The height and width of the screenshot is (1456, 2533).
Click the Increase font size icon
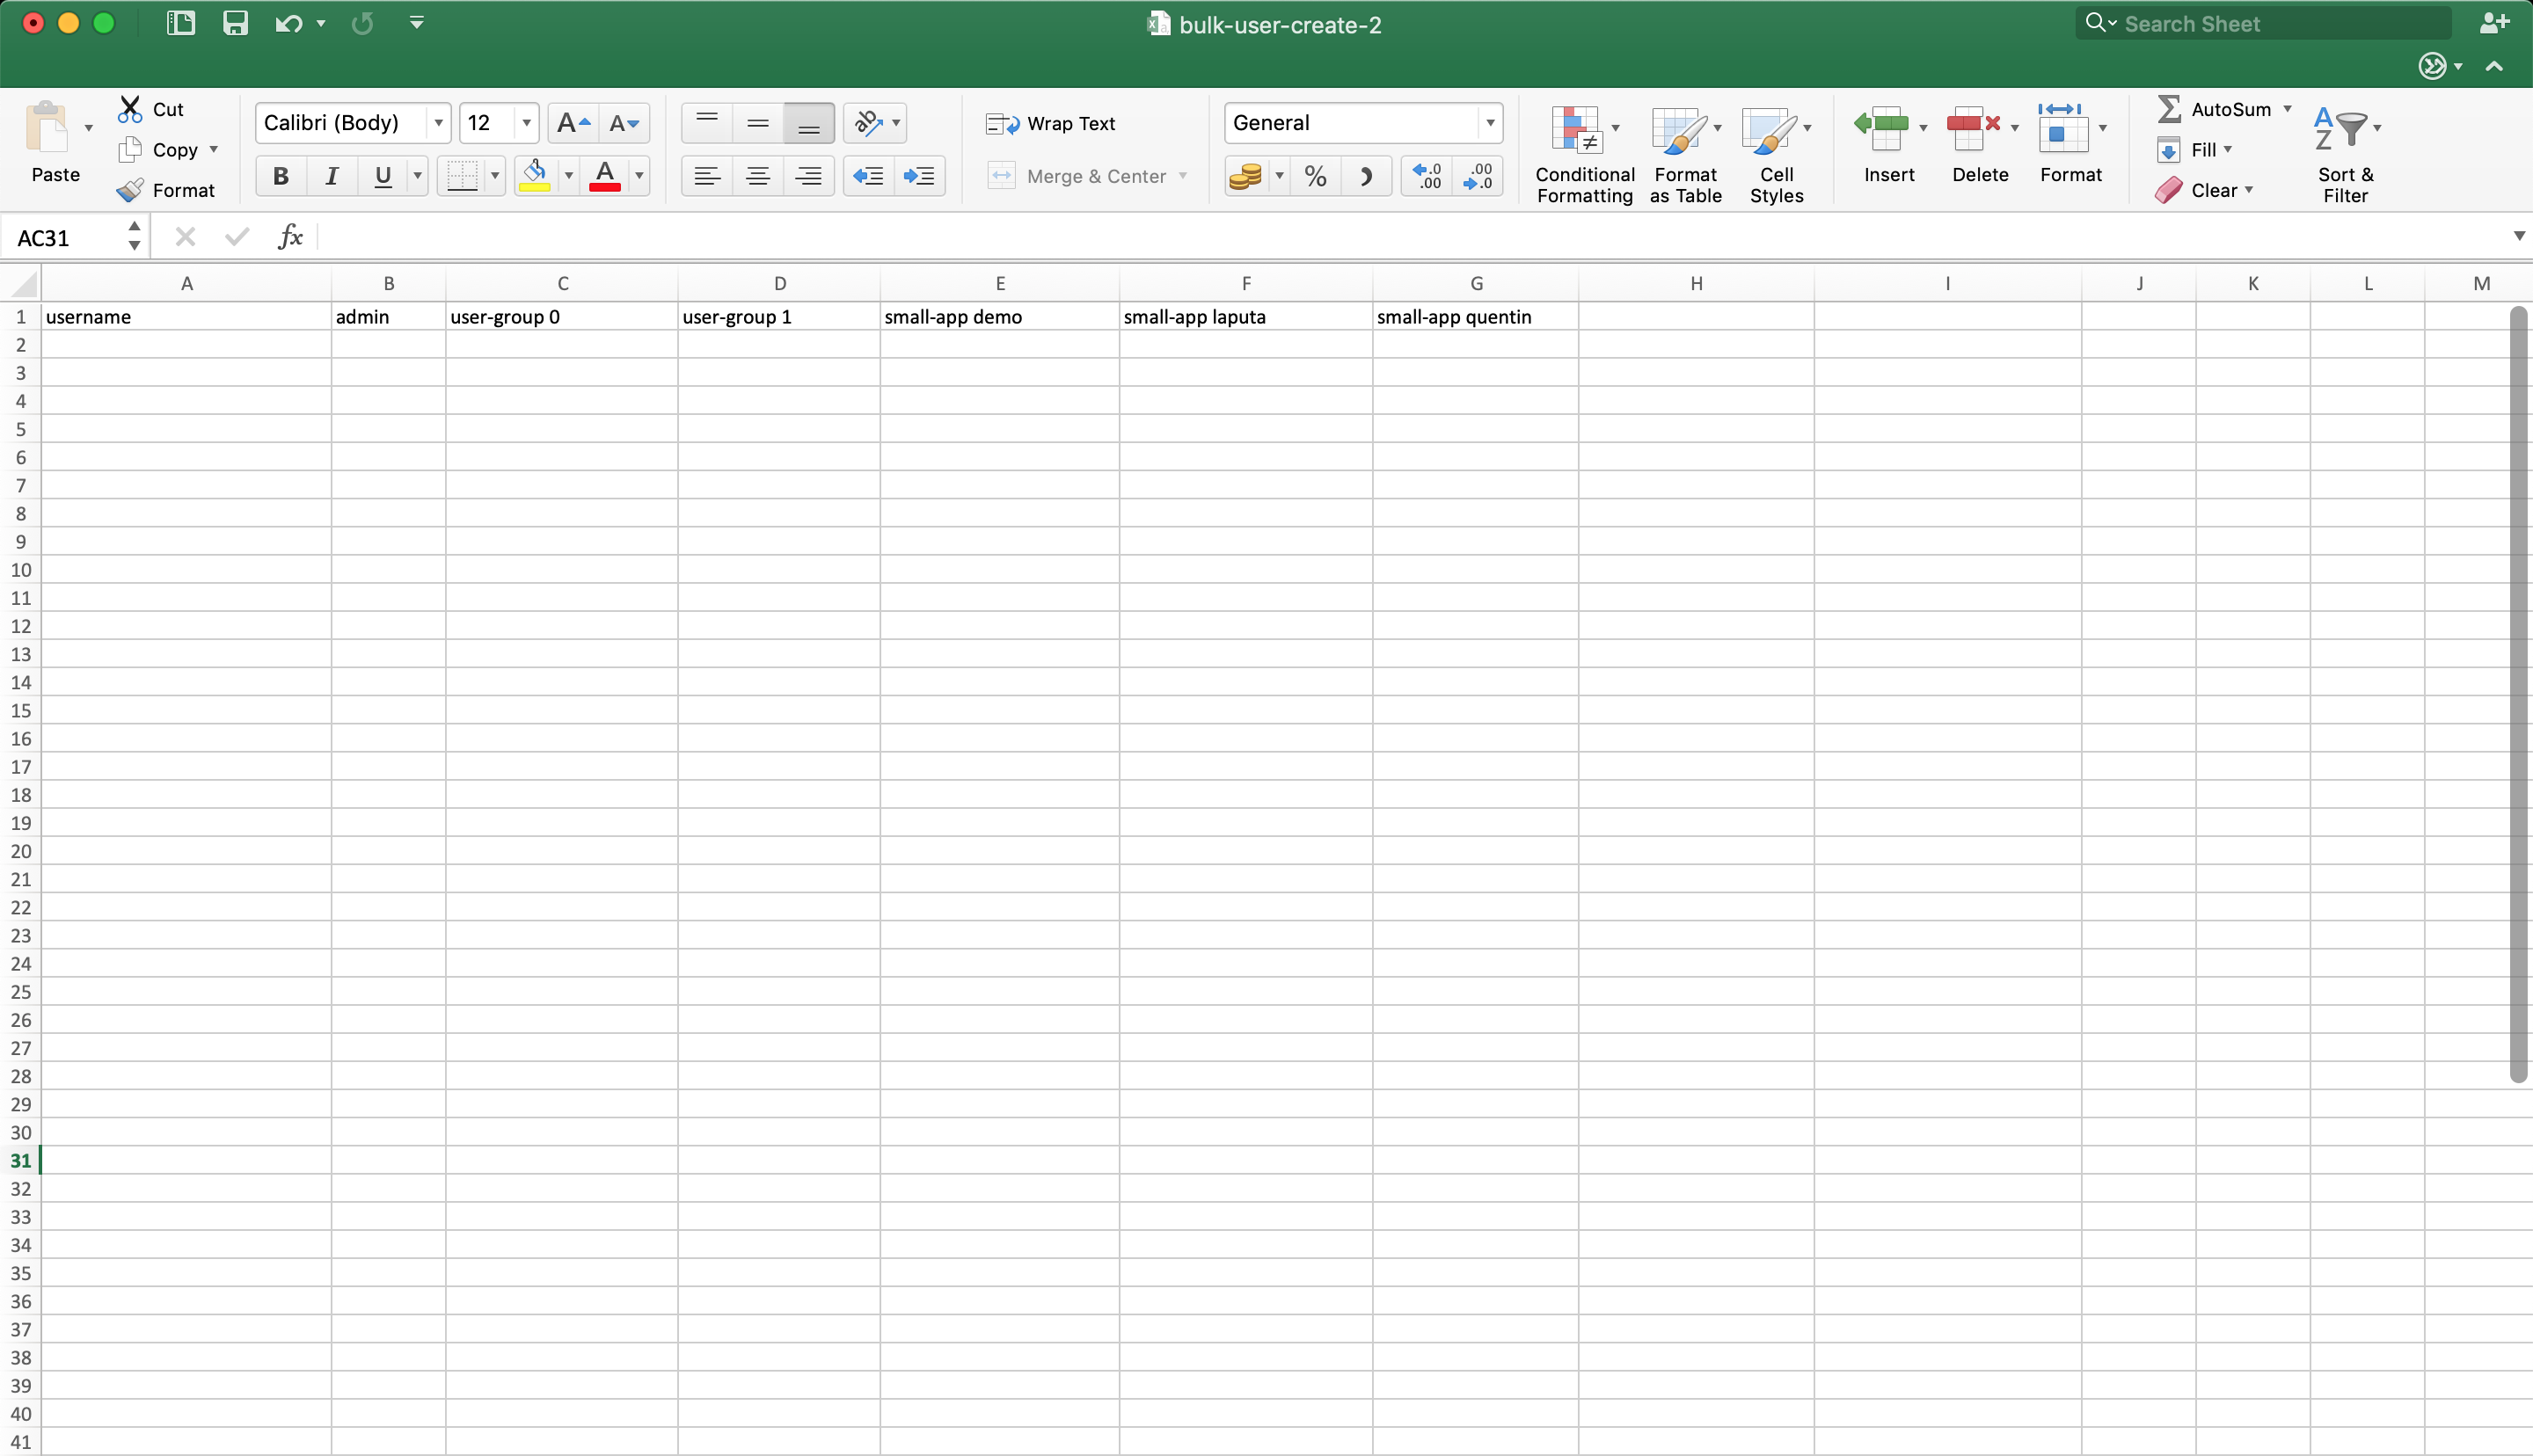(x=573, y=123)
